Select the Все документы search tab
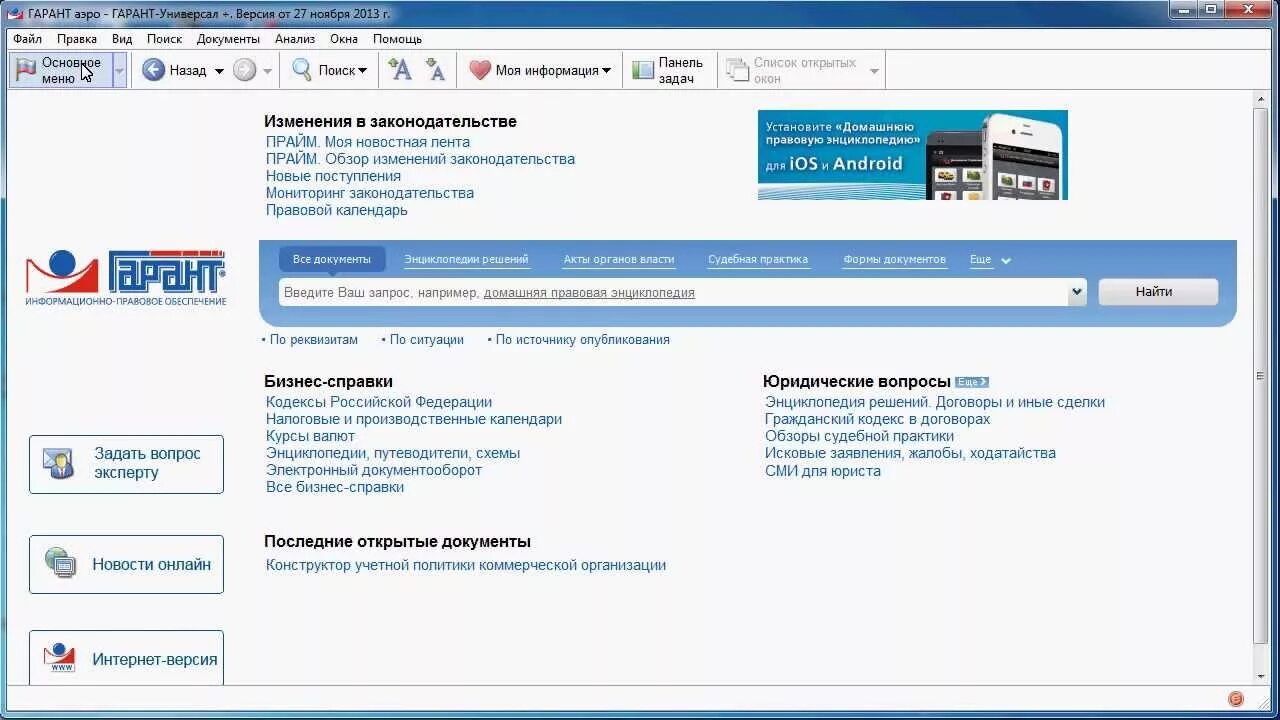This screenshot has height=720, width=1280. coord(331,259)
